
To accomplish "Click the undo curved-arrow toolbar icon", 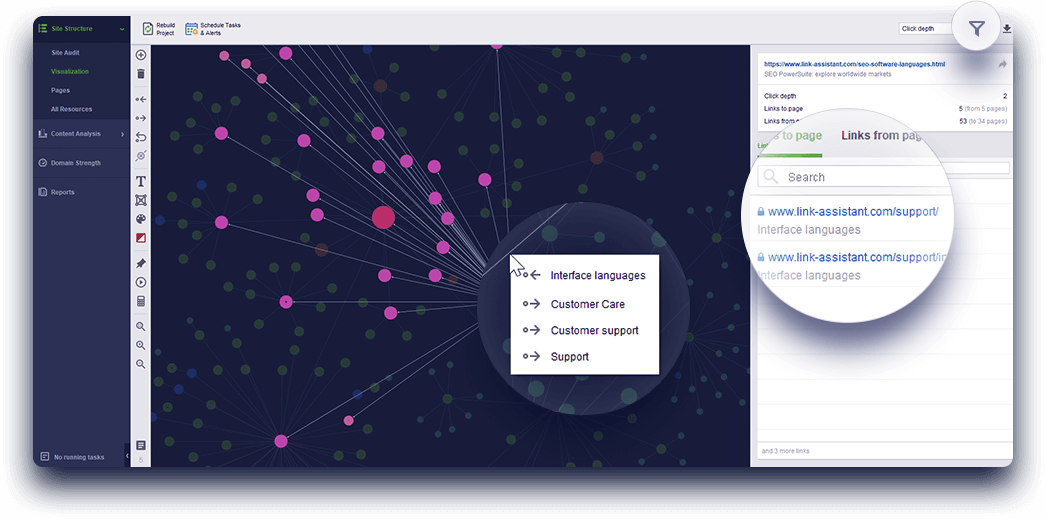I will point(141,137).
